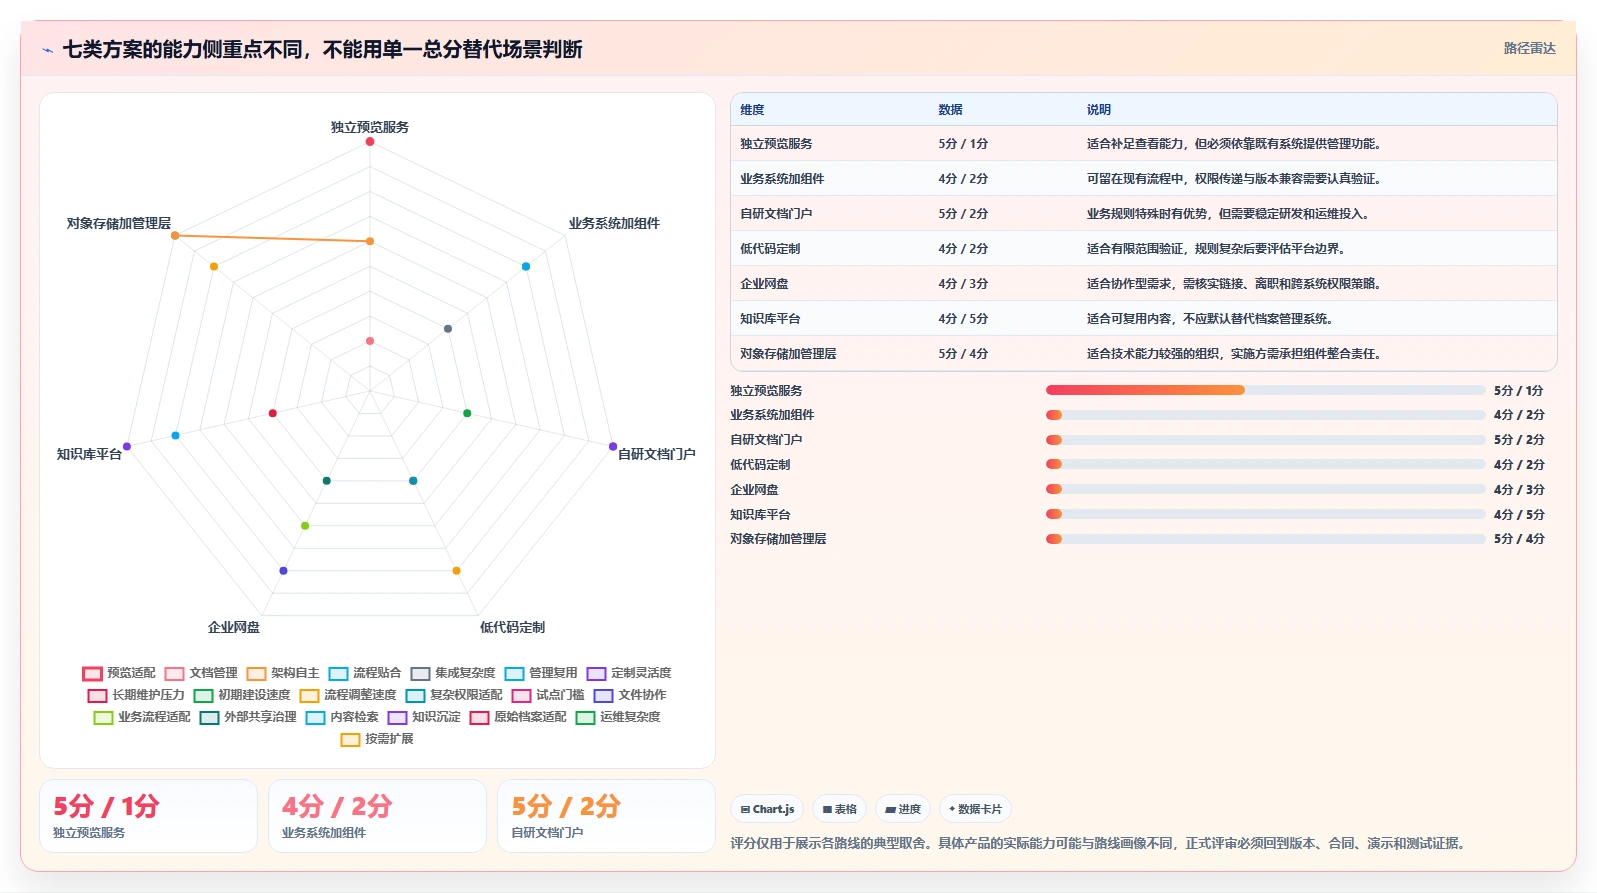This screenshot has height=893, width=1597.
Task: Toggle the 初期建设速度 legend entry
Action: coord(242,695)
